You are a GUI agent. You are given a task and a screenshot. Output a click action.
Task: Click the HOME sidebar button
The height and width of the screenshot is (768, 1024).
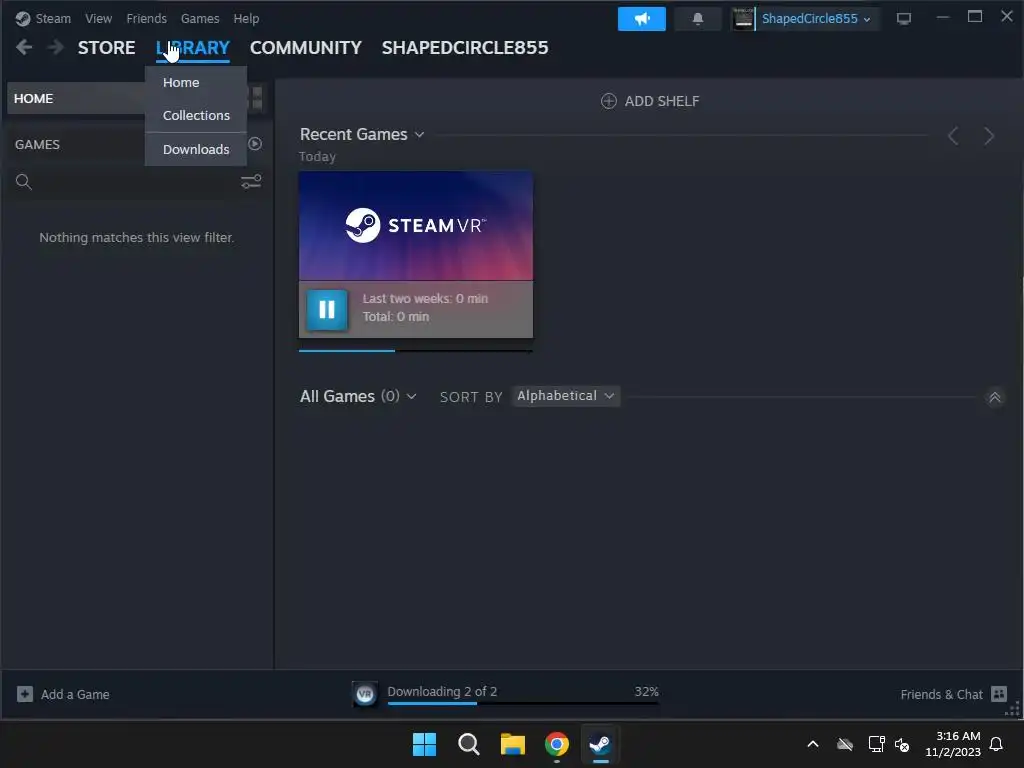pos(76,99)
